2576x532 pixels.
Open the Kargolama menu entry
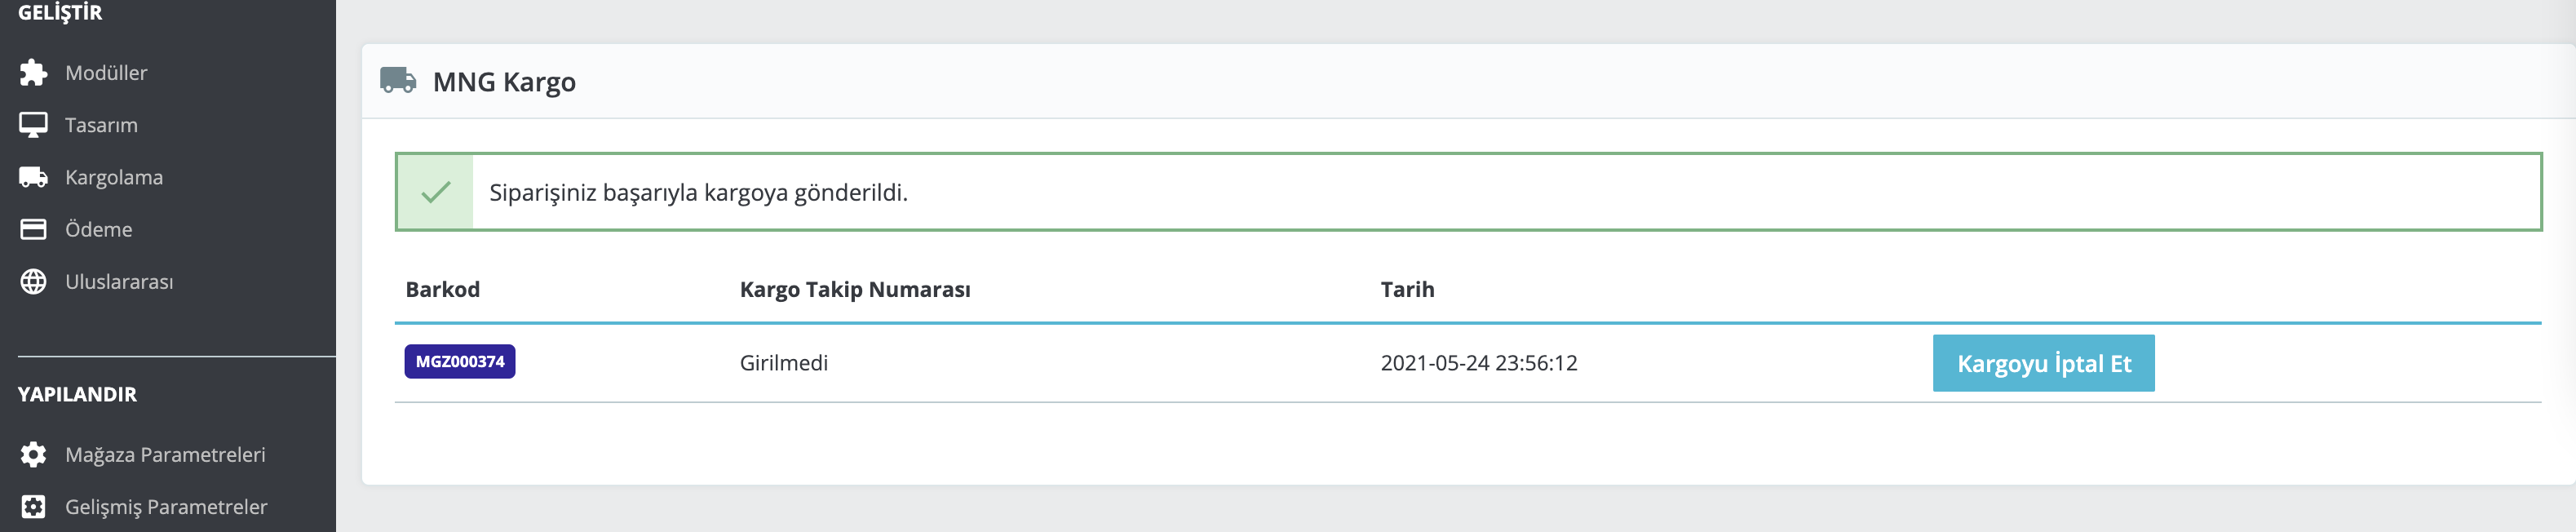[114, 177]
